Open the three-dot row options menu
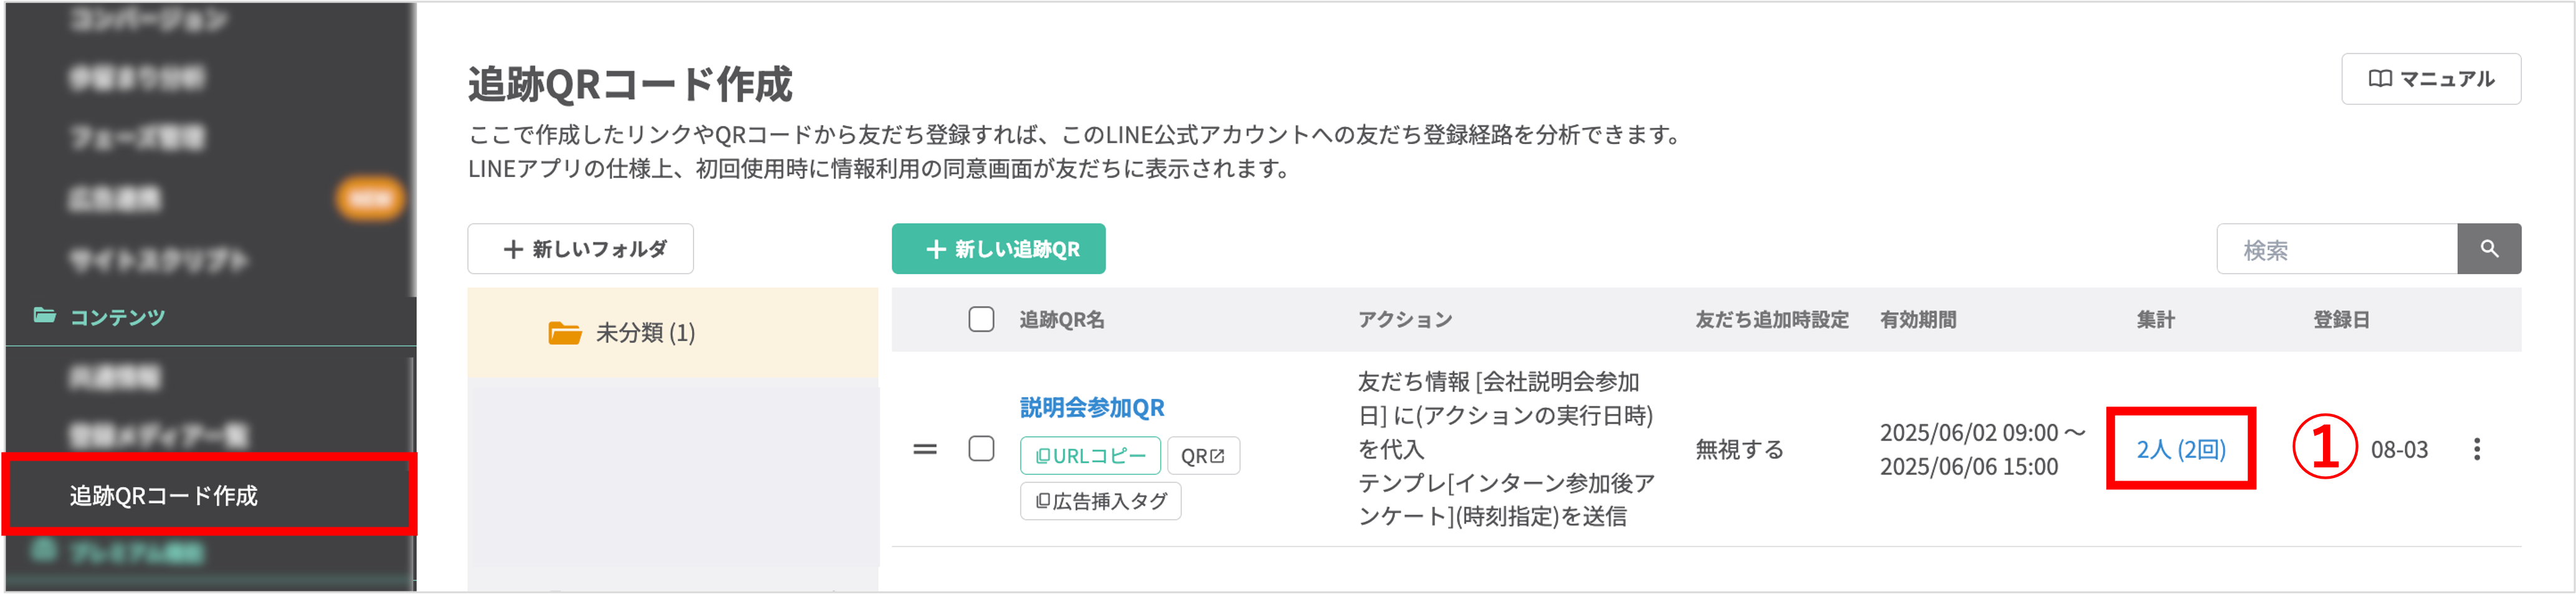The image size is (2576, 594). [x=2476, y=449]
